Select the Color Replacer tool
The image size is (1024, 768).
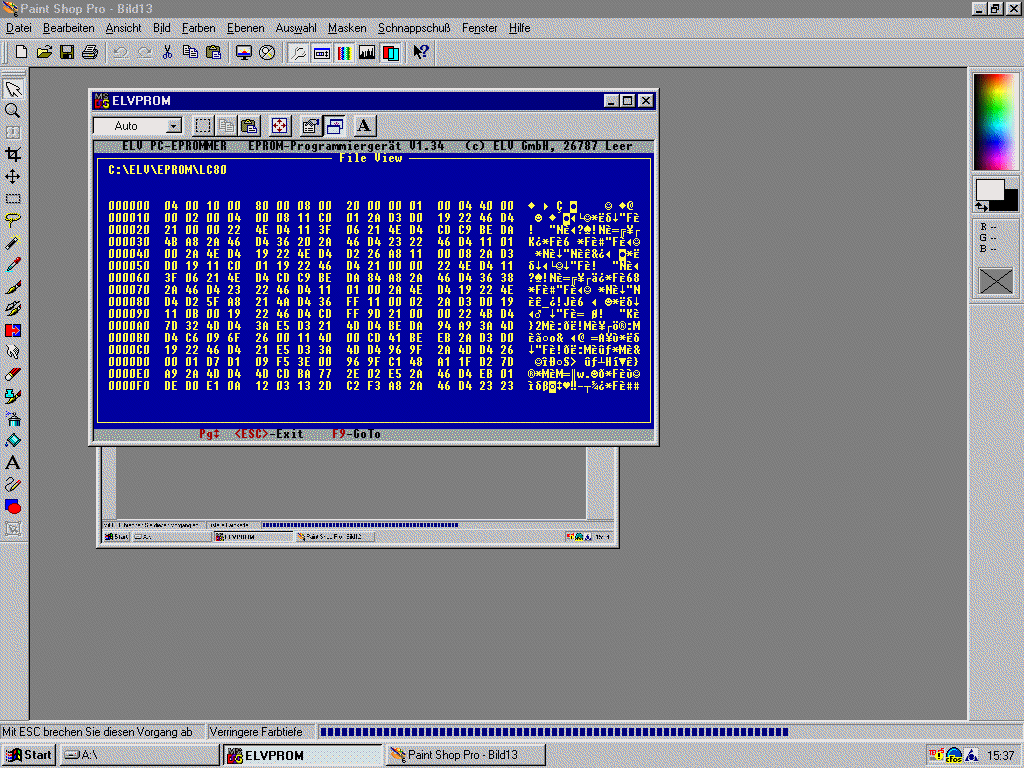(x=13, y=330)
